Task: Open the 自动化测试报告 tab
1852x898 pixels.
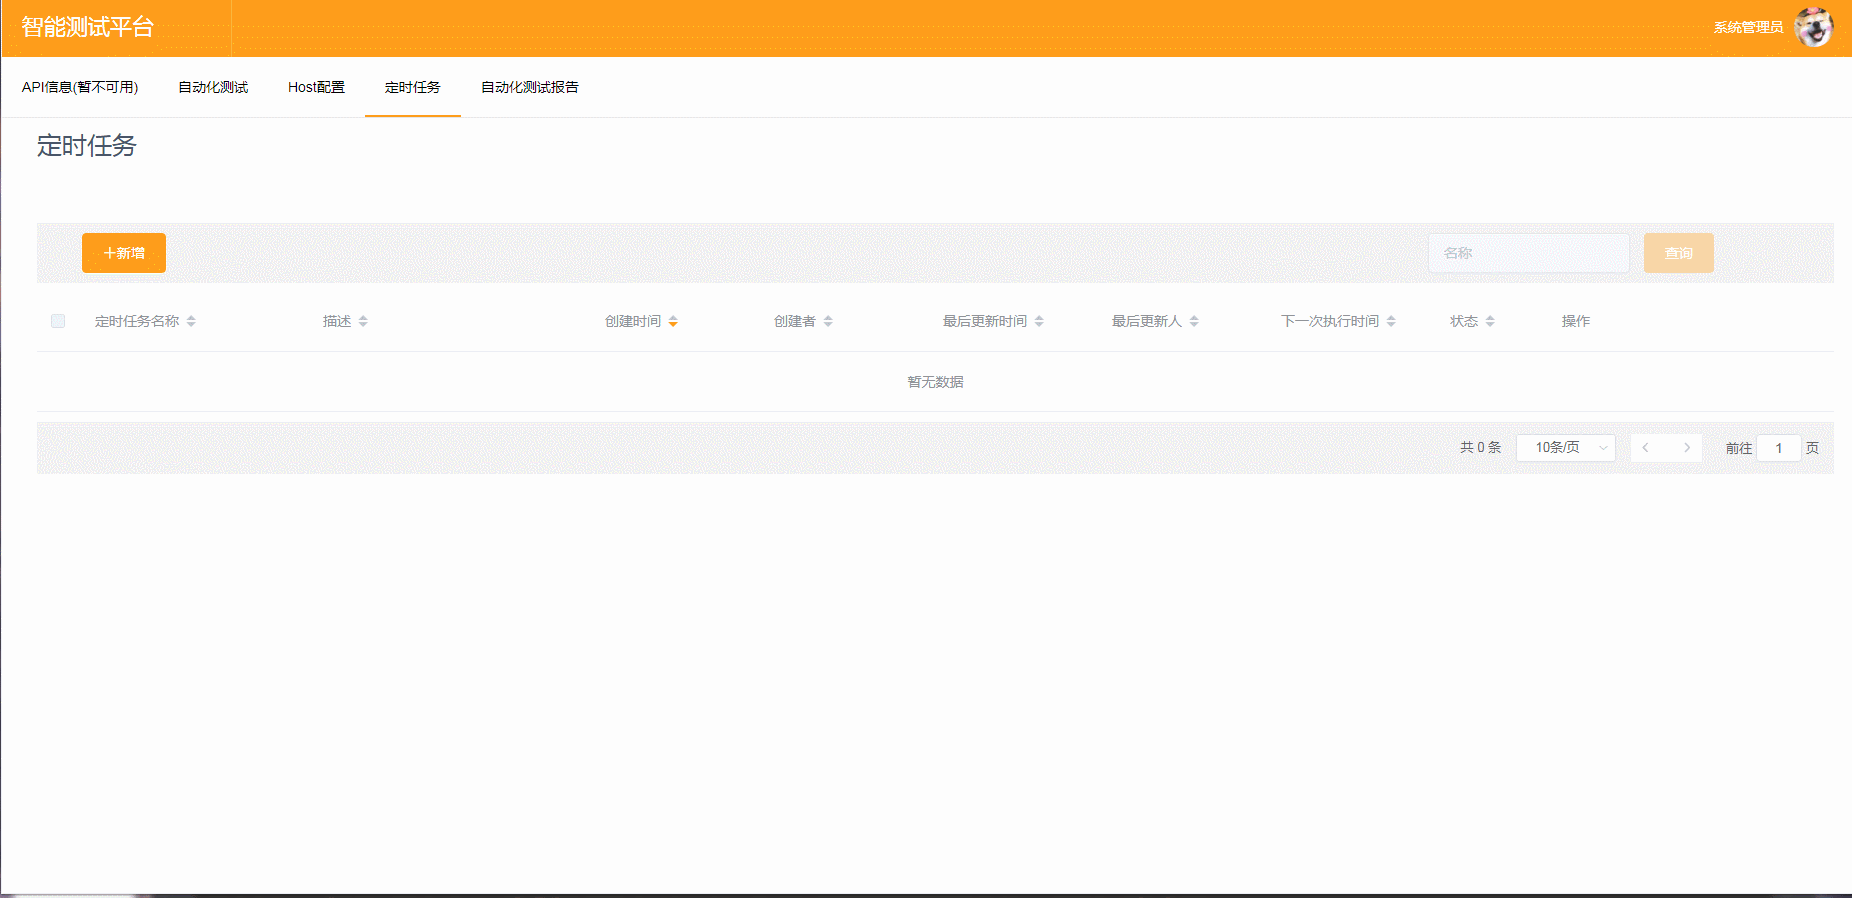Action: point(530,87)
